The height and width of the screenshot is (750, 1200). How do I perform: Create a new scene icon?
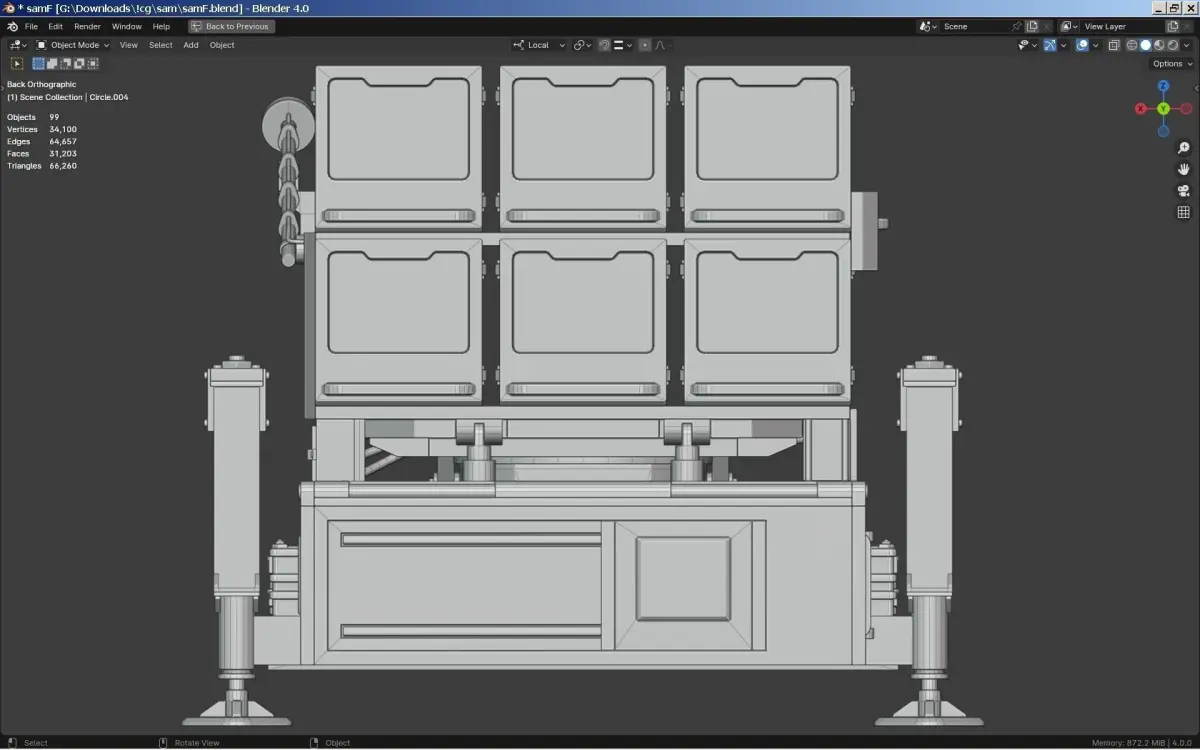(1032, 26)
